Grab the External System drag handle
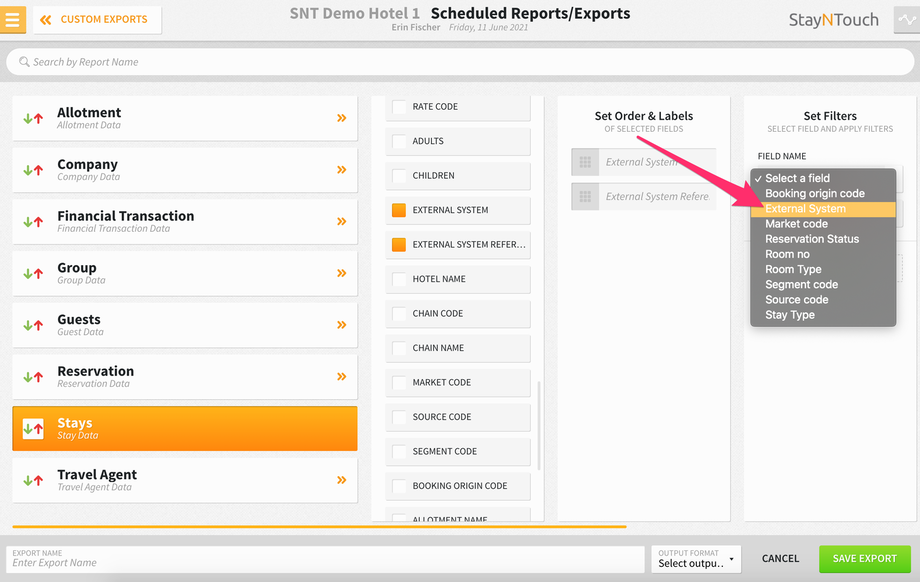The image size is (920, 582). pos(585,162)
